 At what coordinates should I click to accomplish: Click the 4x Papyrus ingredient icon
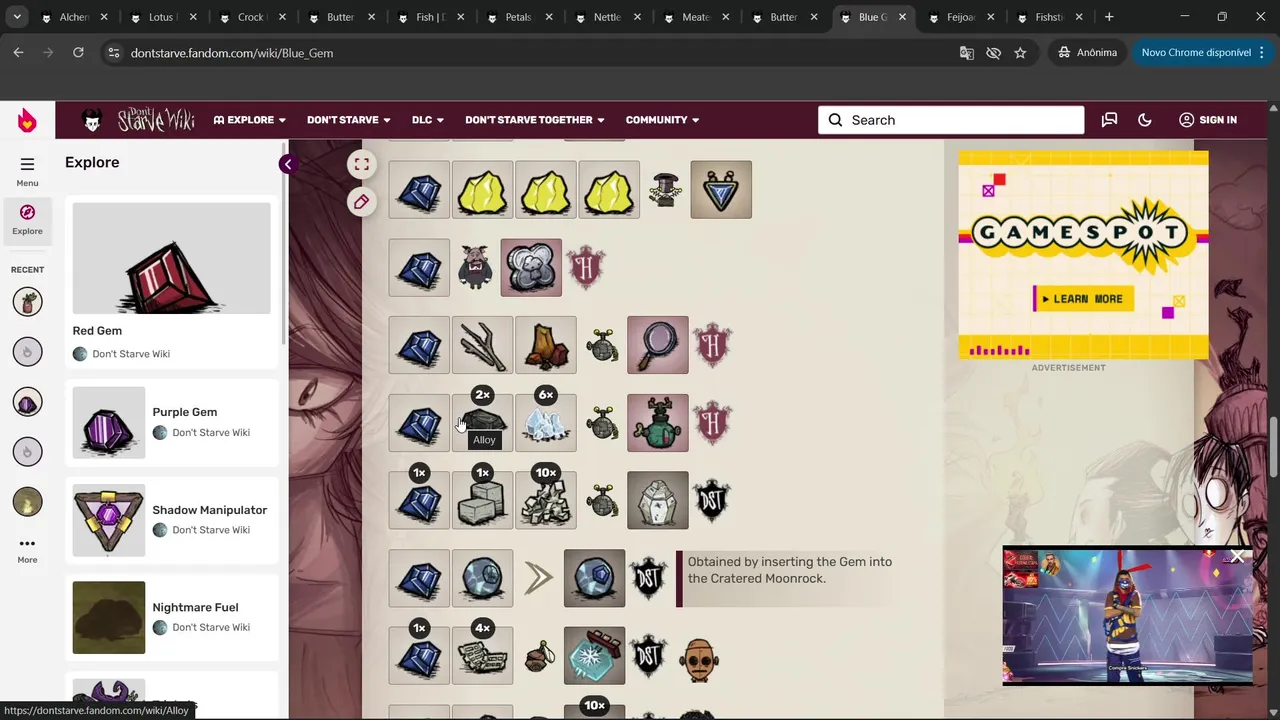point(483,656)
